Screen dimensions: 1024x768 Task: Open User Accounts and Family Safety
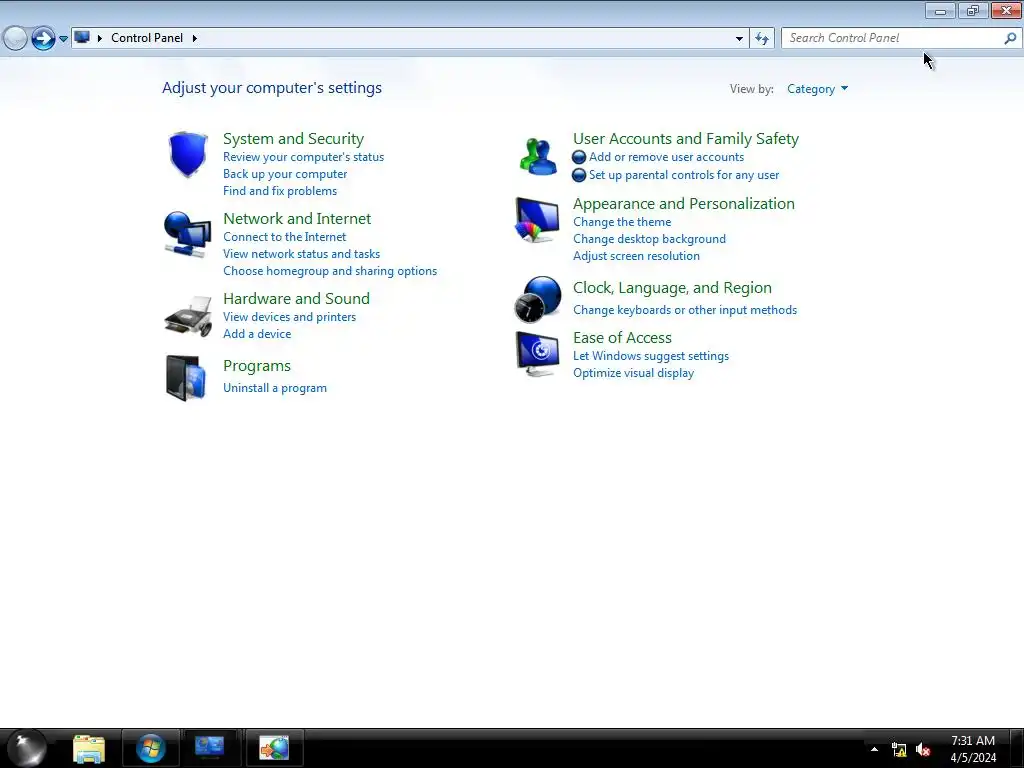click(686, 138)
